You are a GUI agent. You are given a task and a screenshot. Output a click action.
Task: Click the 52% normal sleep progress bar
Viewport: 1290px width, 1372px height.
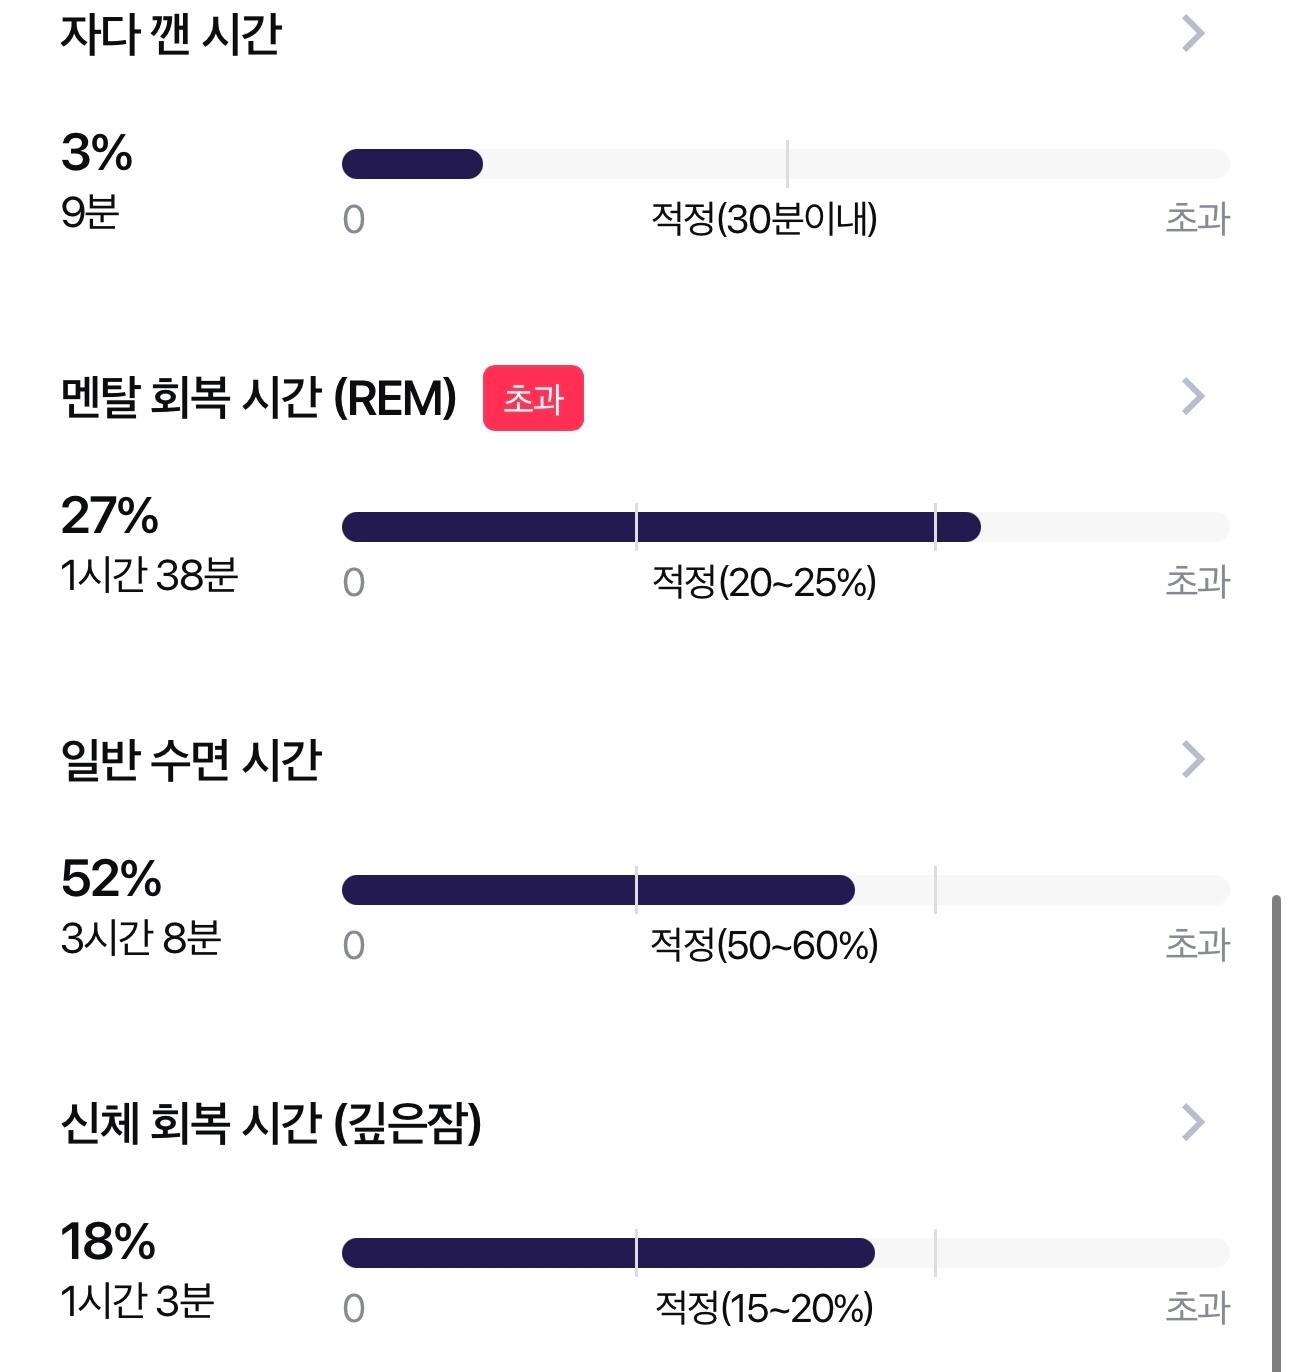click(x=785, y=890)
